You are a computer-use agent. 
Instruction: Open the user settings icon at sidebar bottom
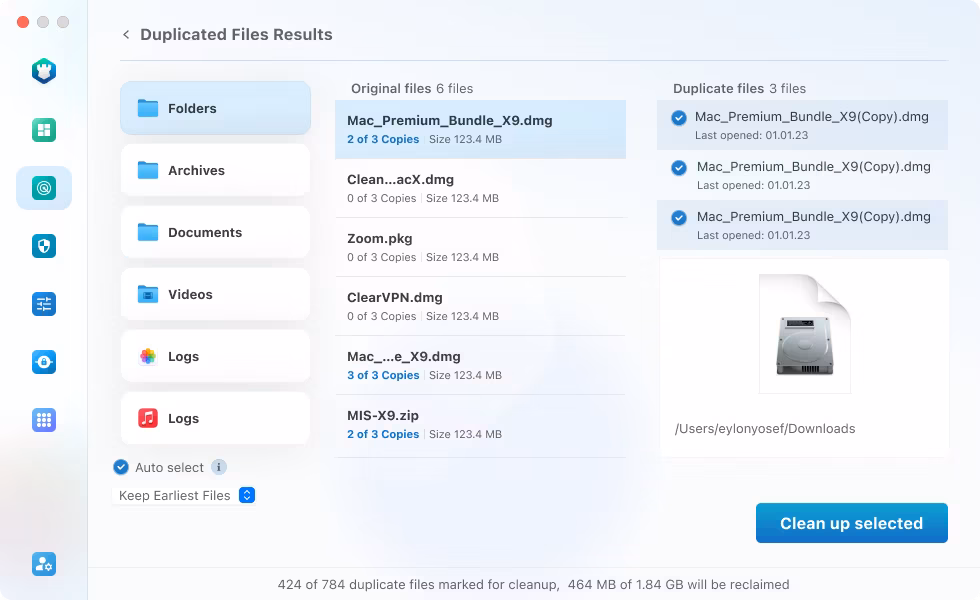[x=44, y=564]
